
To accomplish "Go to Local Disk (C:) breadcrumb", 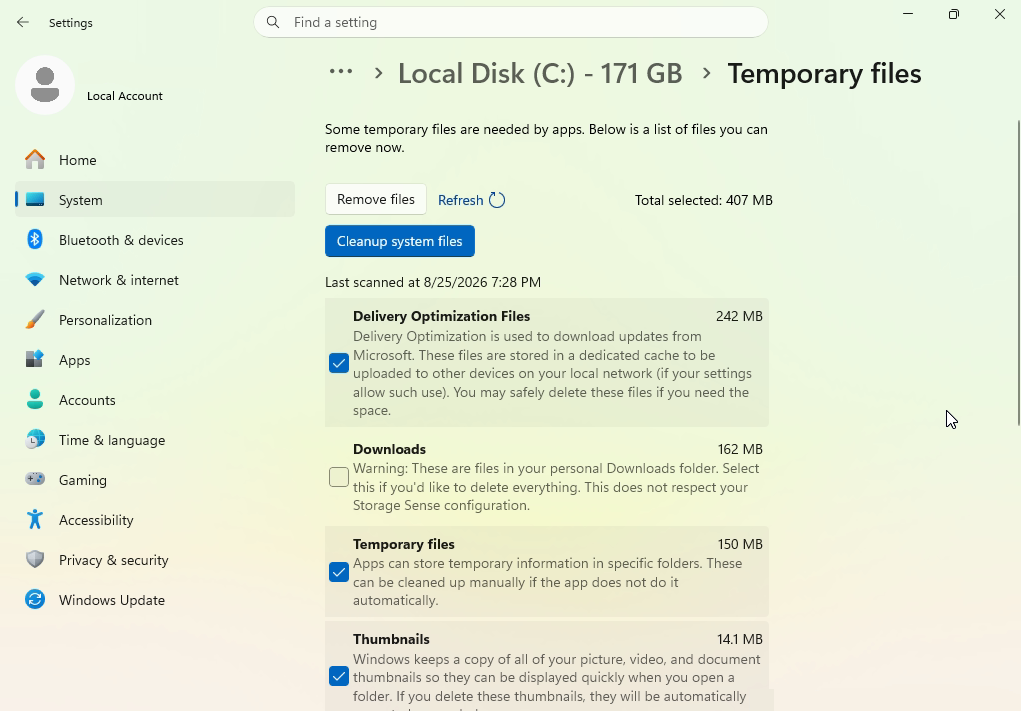I will coord(540,73).
